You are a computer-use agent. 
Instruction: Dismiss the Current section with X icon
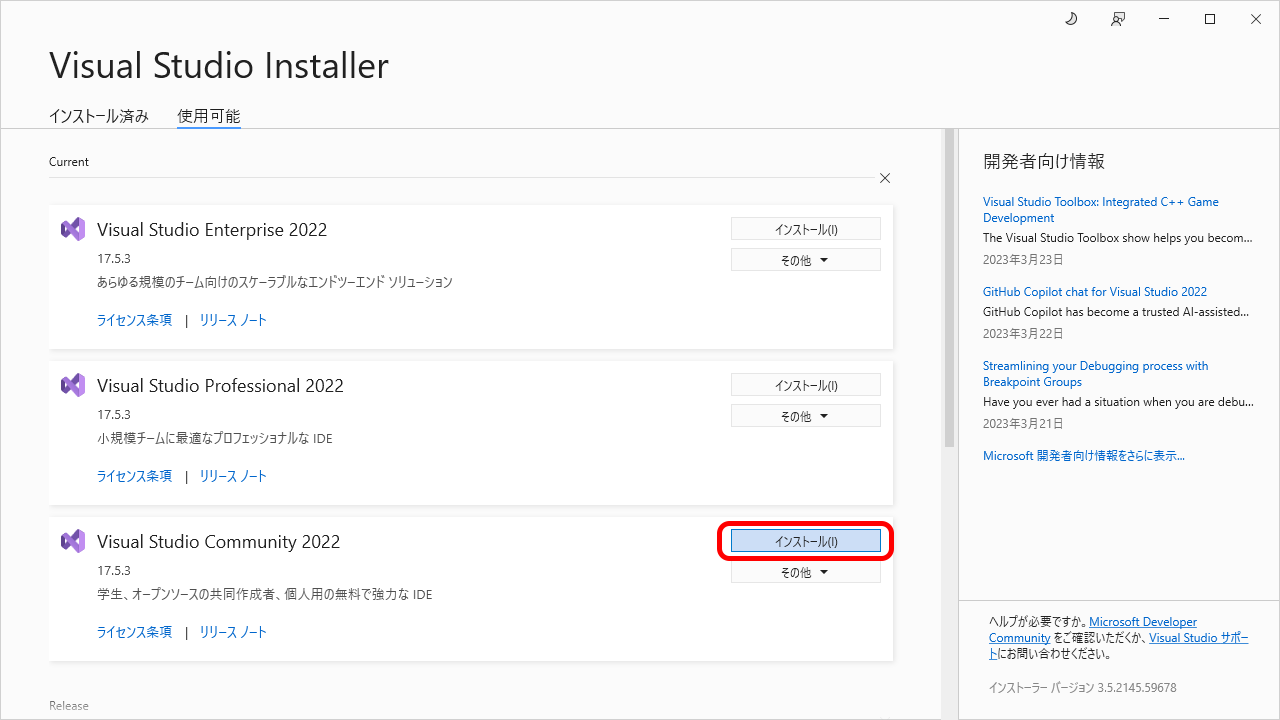tap(885, 178)
